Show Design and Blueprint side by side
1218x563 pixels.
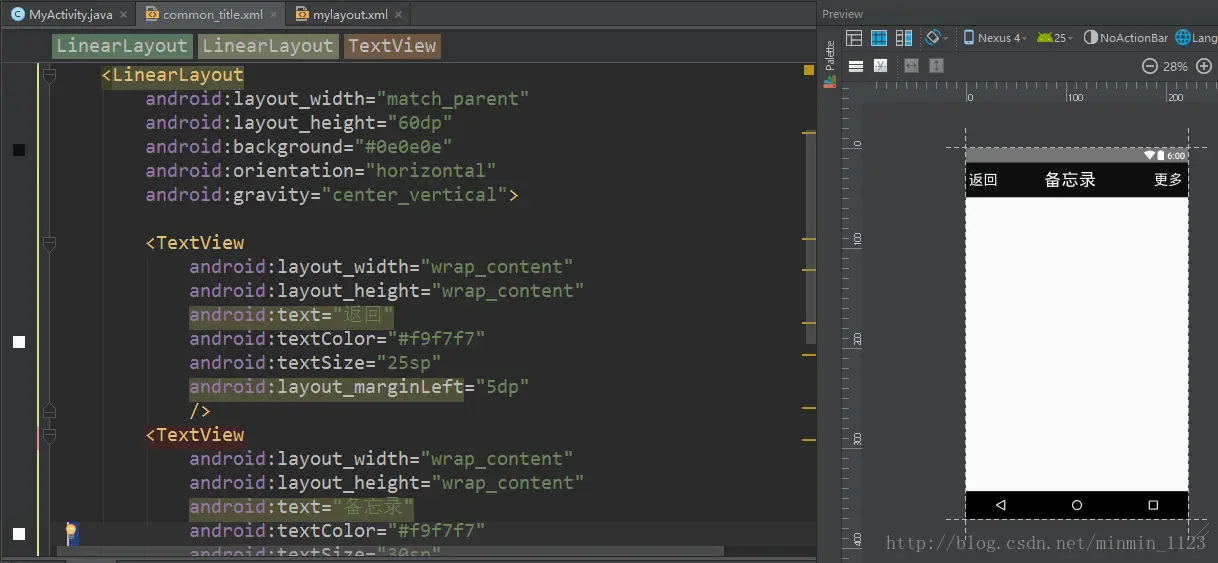(904, 38)
